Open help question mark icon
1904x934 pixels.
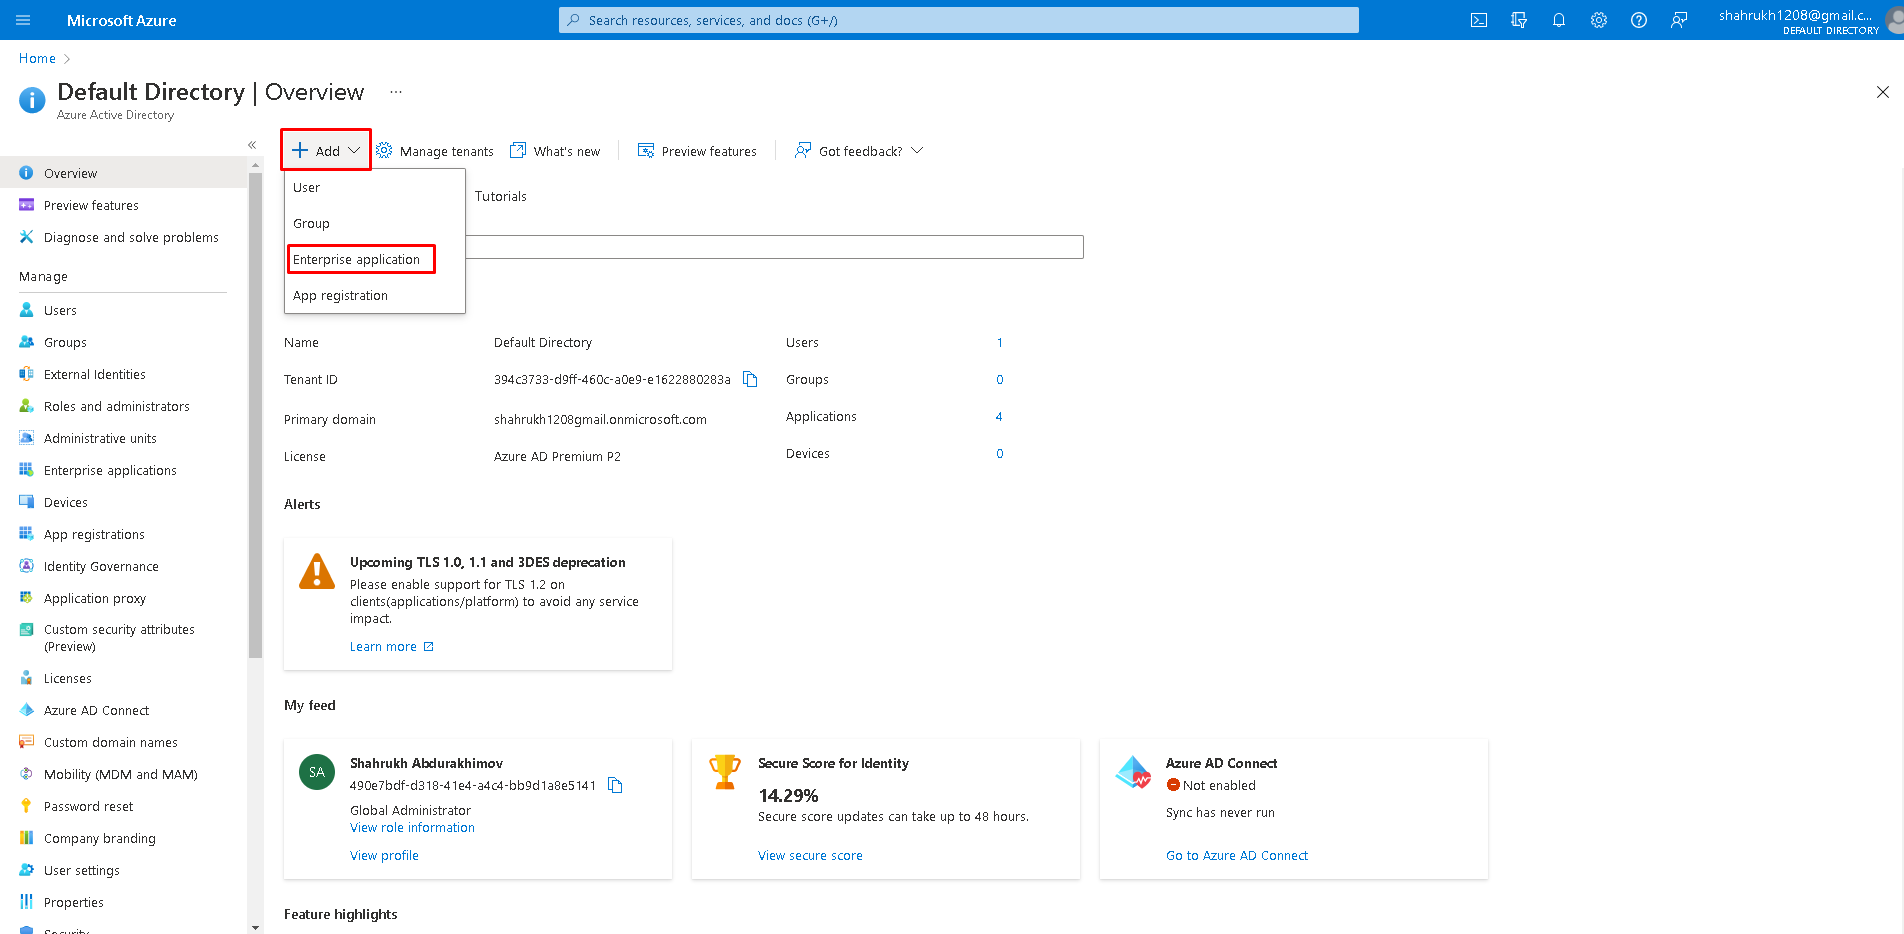(1639, 20)
